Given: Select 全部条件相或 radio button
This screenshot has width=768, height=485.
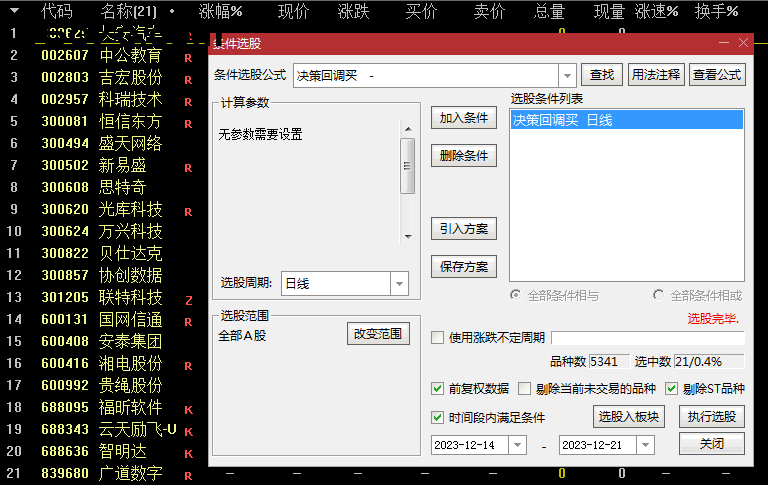Looking at the screenshot, I should (658, 295).
